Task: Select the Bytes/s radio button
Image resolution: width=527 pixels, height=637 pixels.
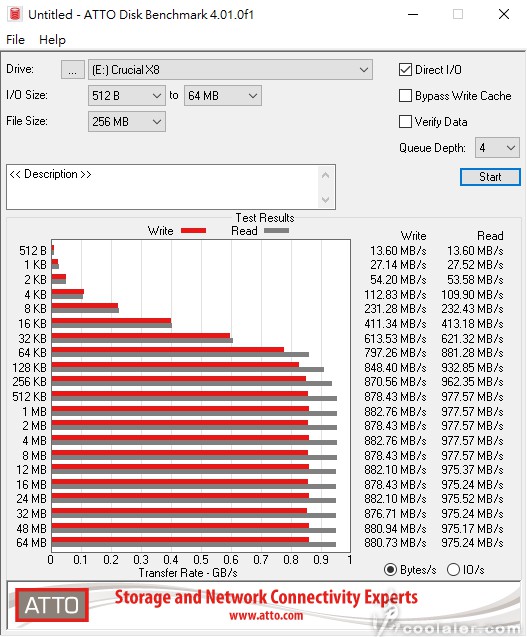Action: coord(390,570)
